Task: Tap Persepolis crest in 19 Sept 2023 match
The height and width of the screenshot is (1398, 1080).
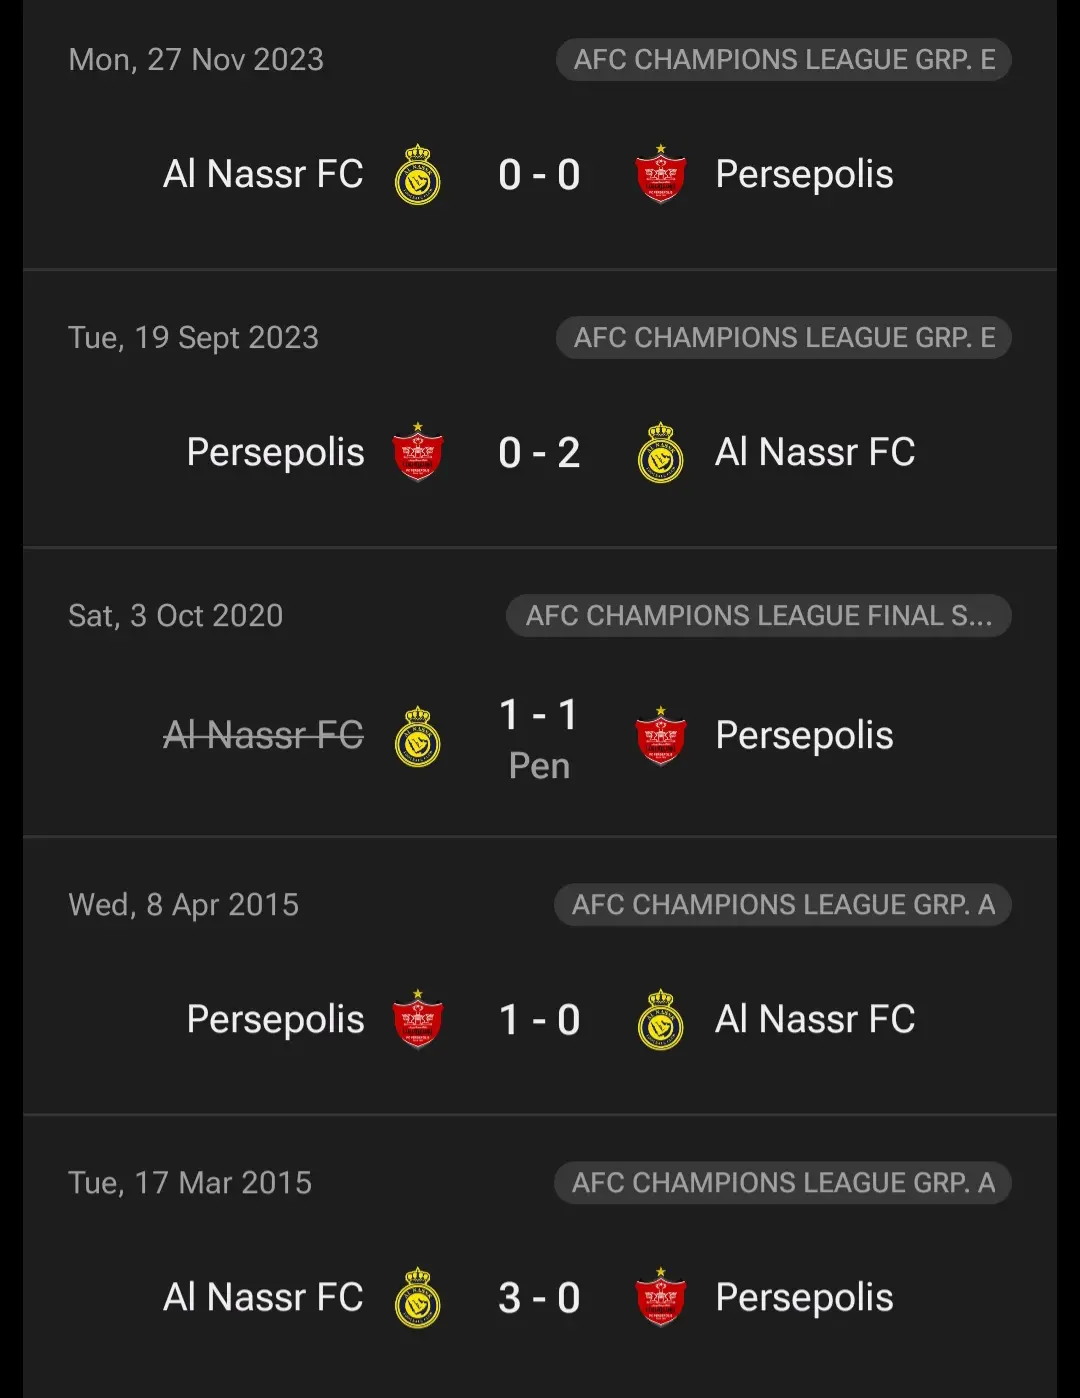Action: [x=418, y=453]
